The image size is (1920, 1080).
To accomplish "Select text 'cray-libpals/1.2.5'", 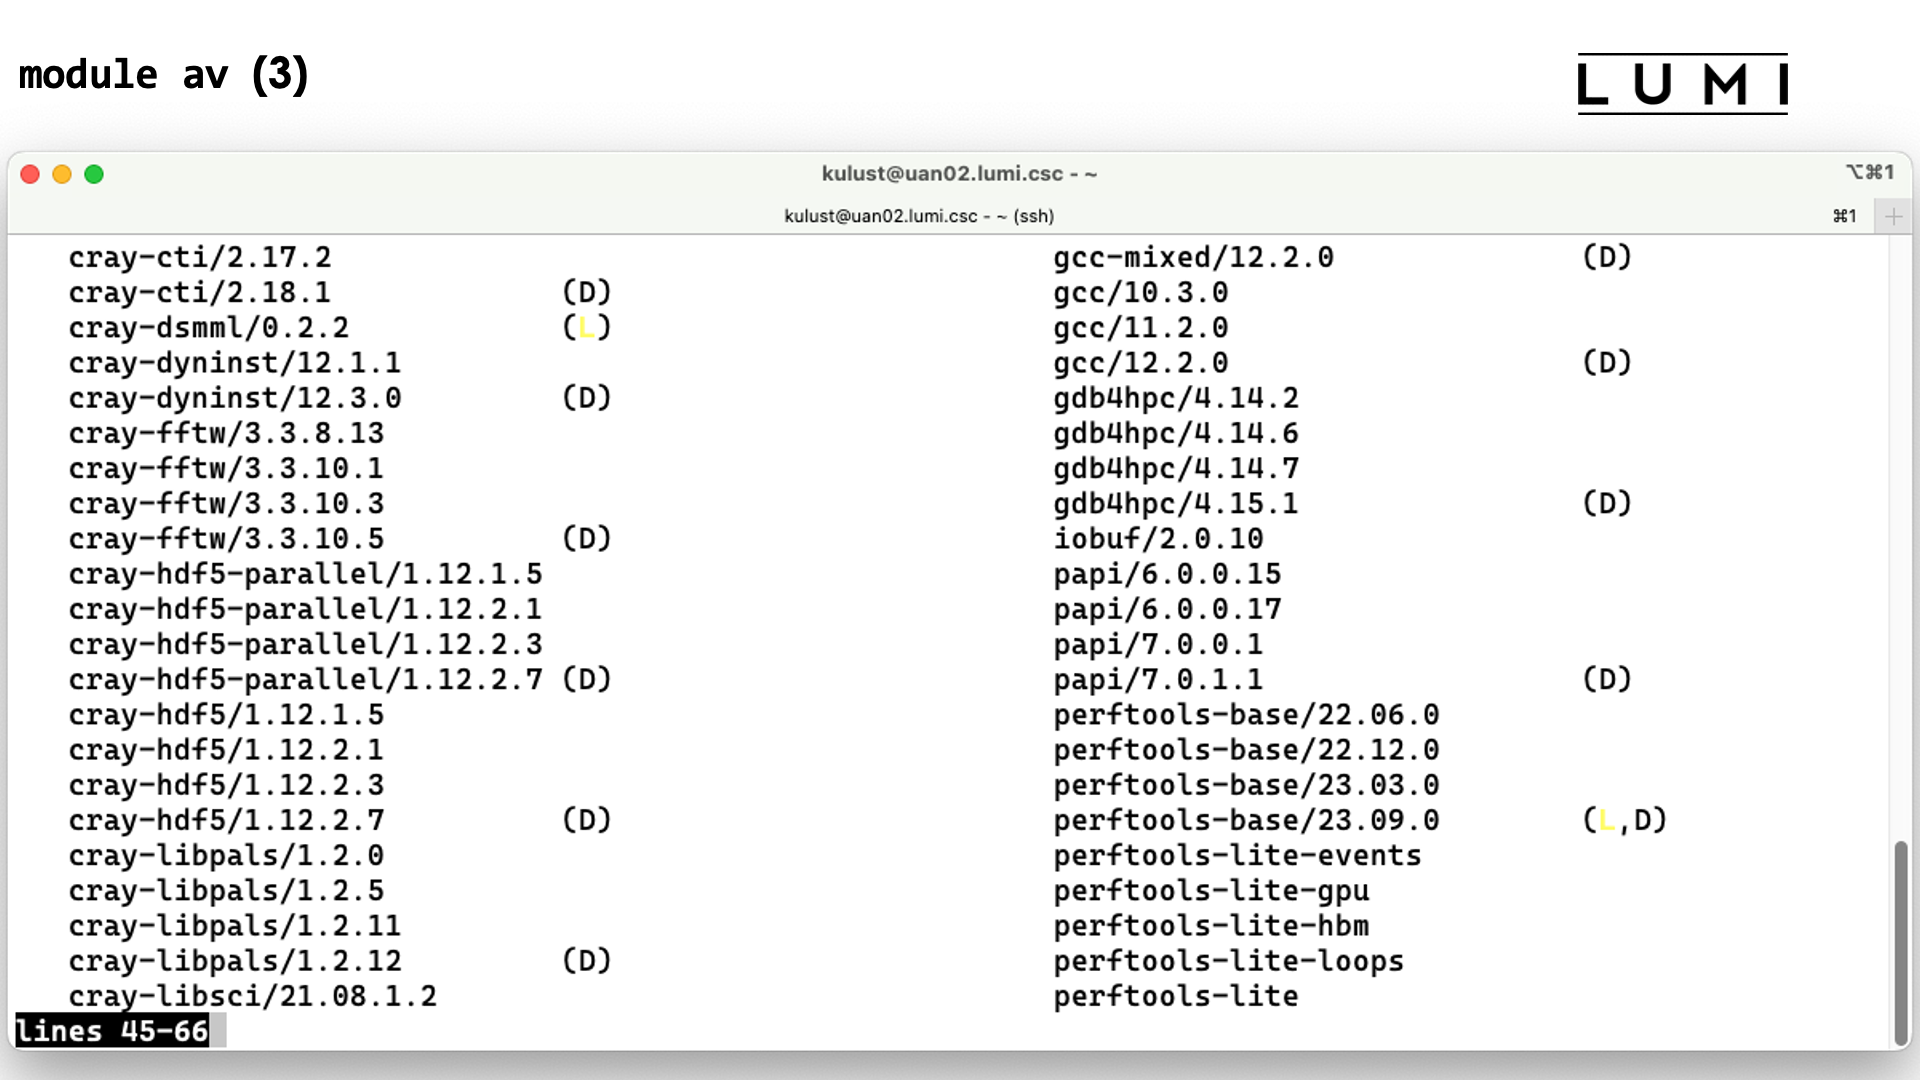I will pyautogui.click(x=226, y=891).
